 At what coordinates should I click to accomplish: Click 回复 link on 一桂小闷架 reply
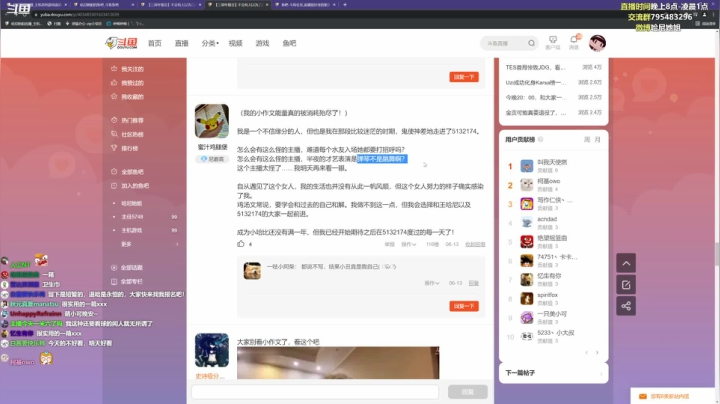(x=473, y=283)
